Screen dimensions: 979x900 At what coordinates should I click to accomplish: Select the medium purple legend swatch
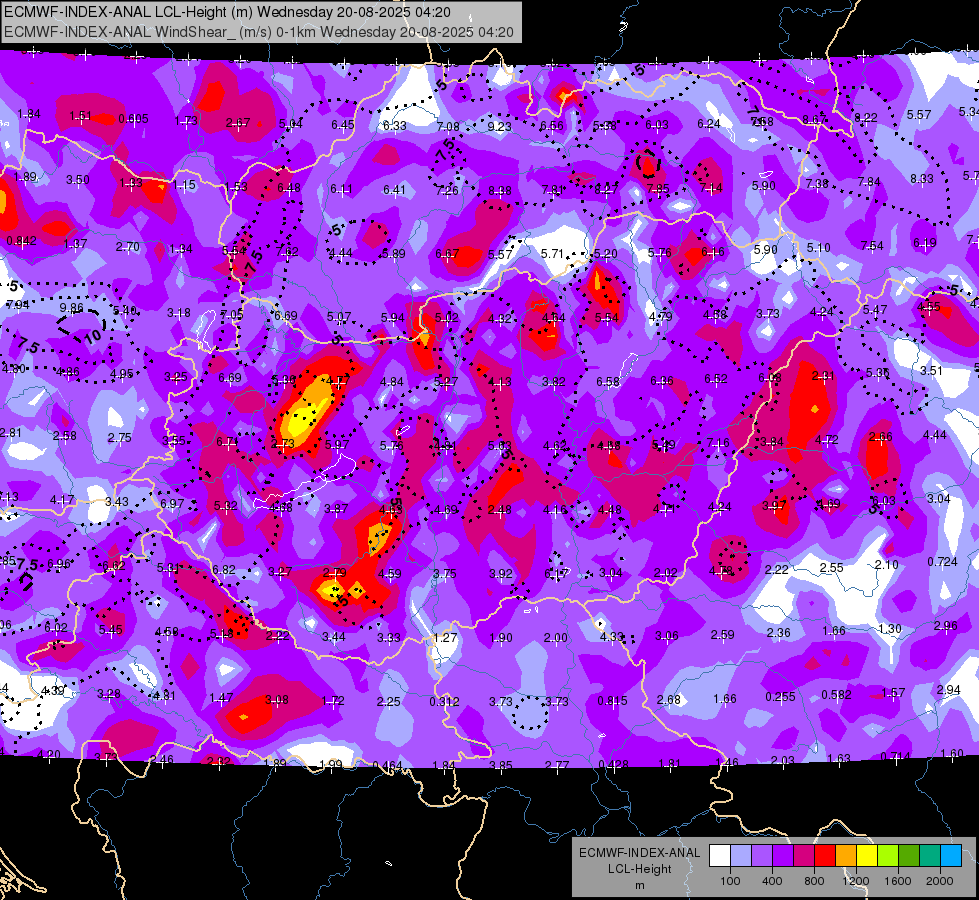762,856
